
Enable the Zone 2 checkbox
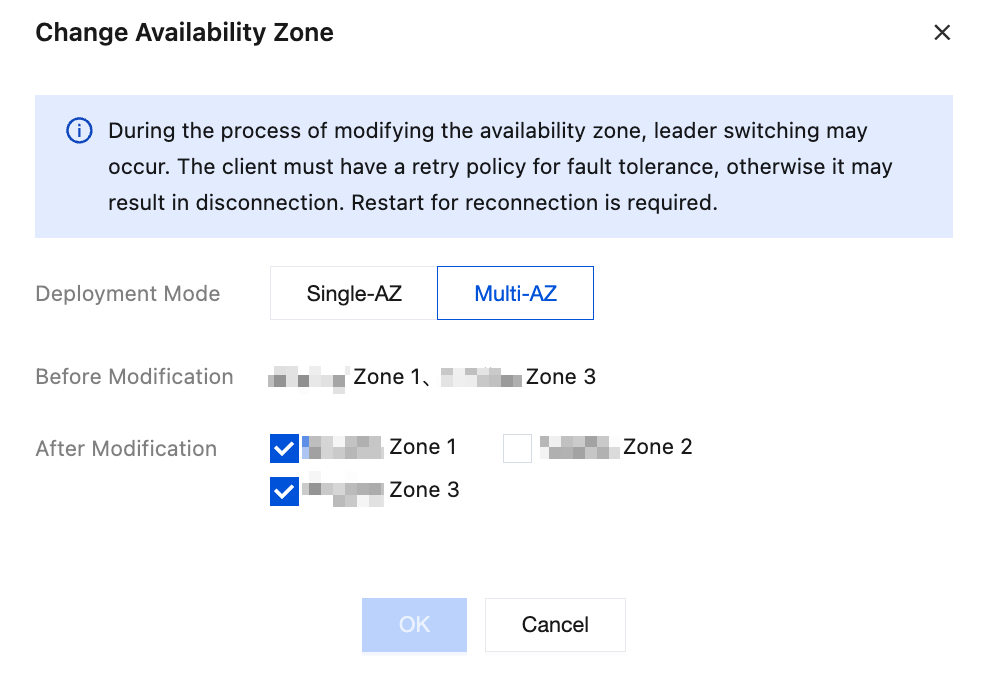pos(517,448)
